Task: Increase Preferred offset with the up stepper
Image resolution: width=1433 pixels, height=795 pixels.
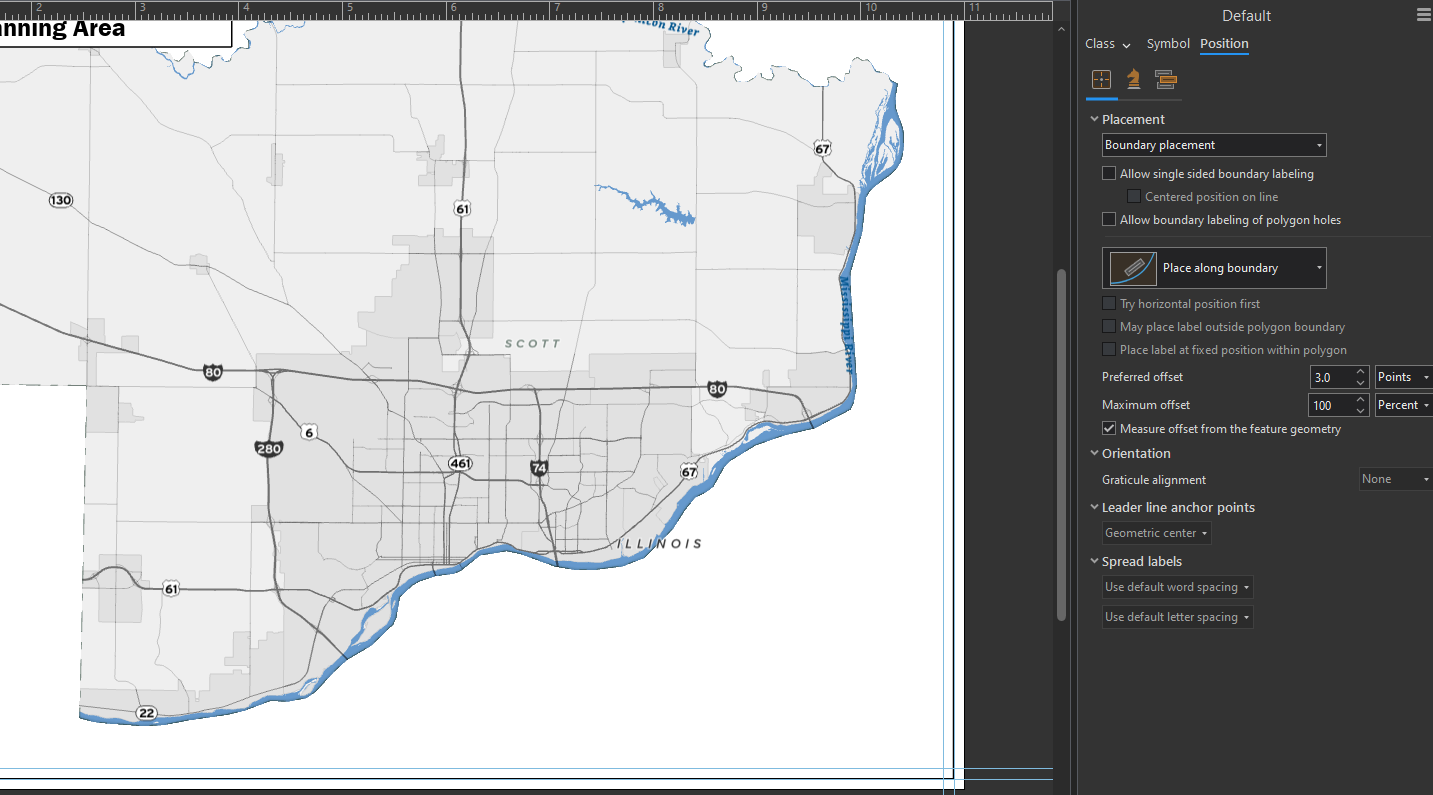Action: click(1359, 371)
